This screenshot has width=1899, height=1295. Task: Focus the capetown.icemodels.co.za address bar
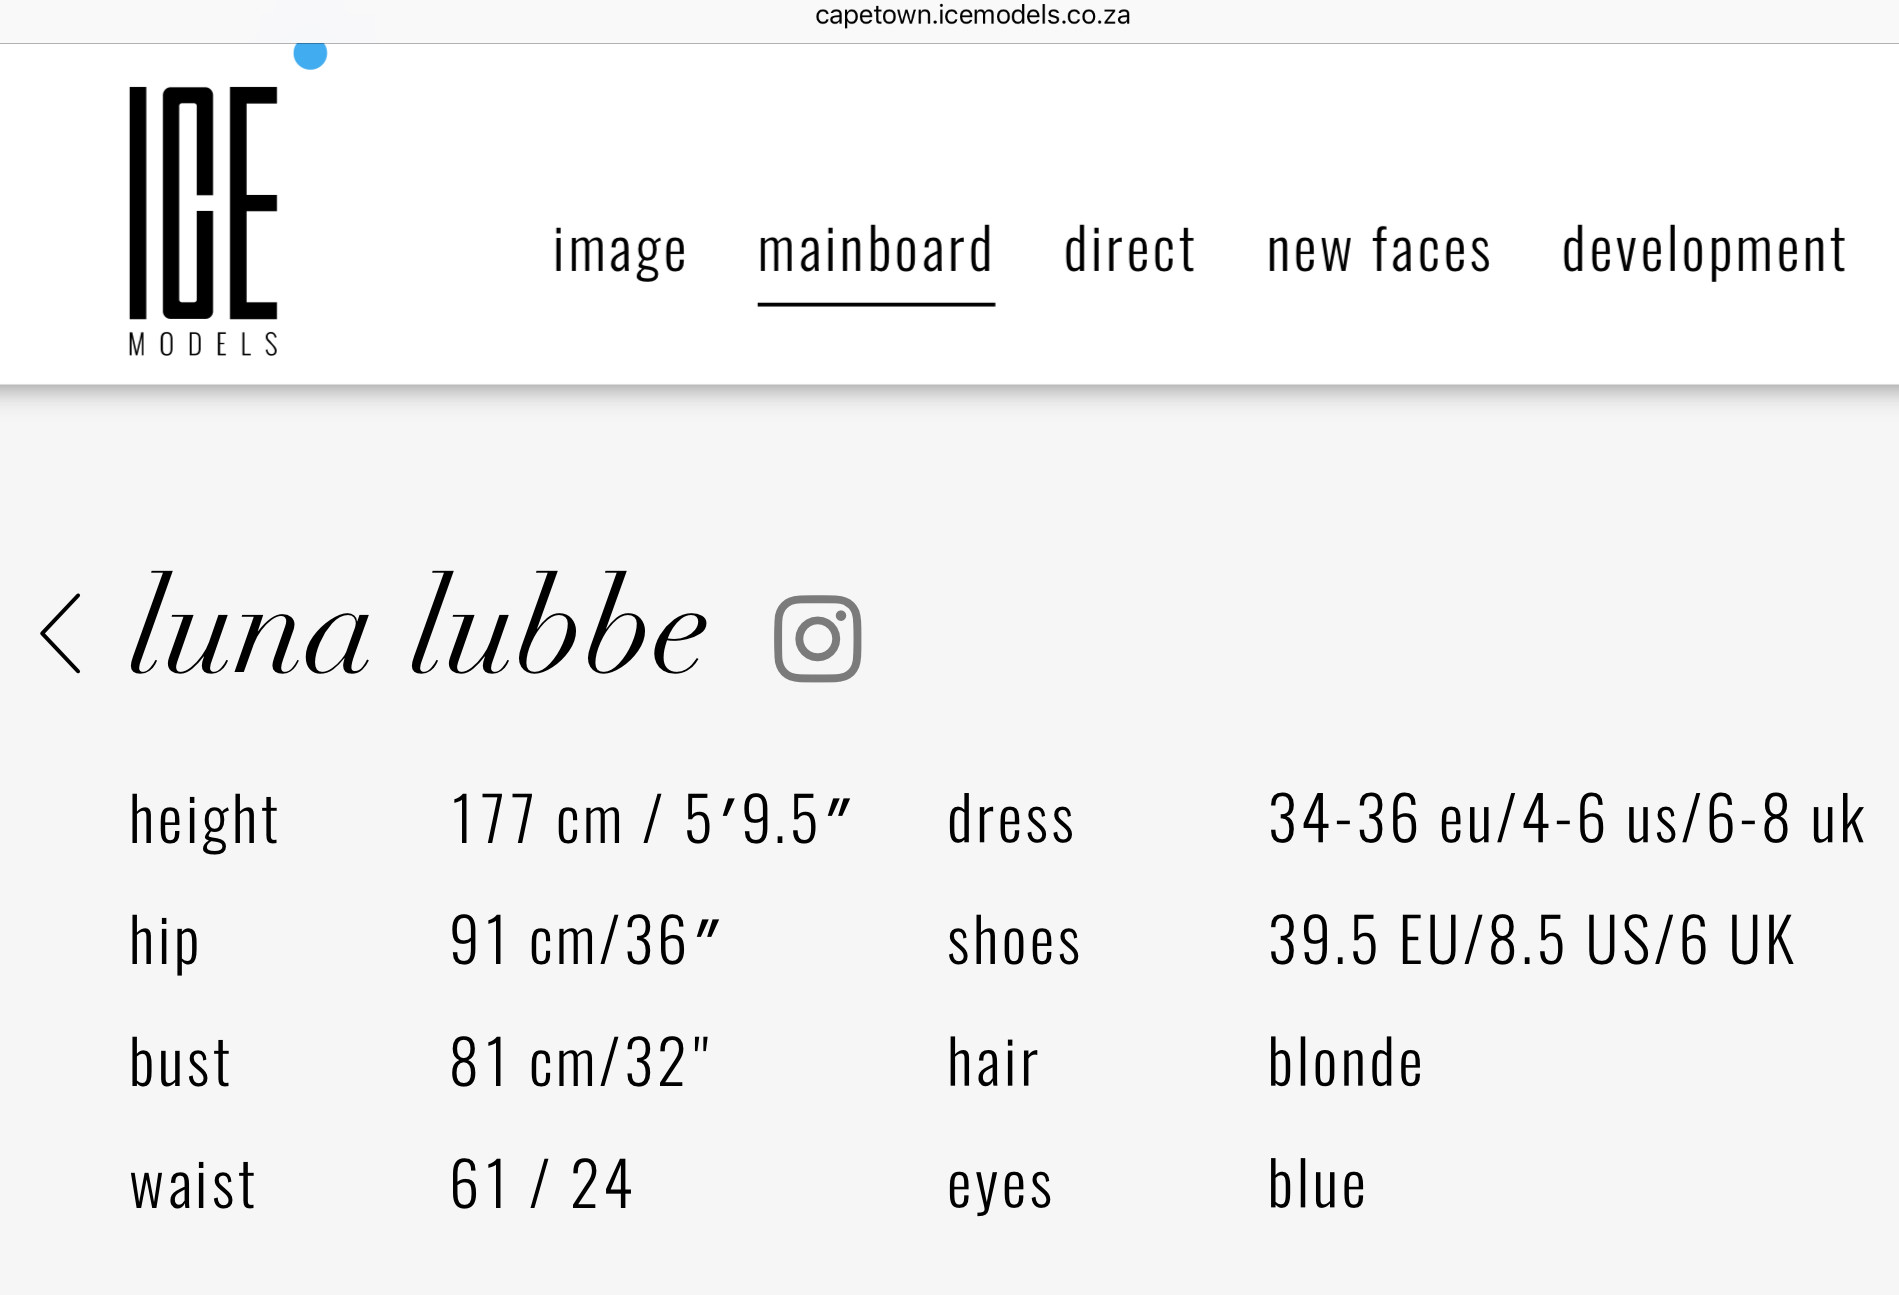tap(972, 15)
